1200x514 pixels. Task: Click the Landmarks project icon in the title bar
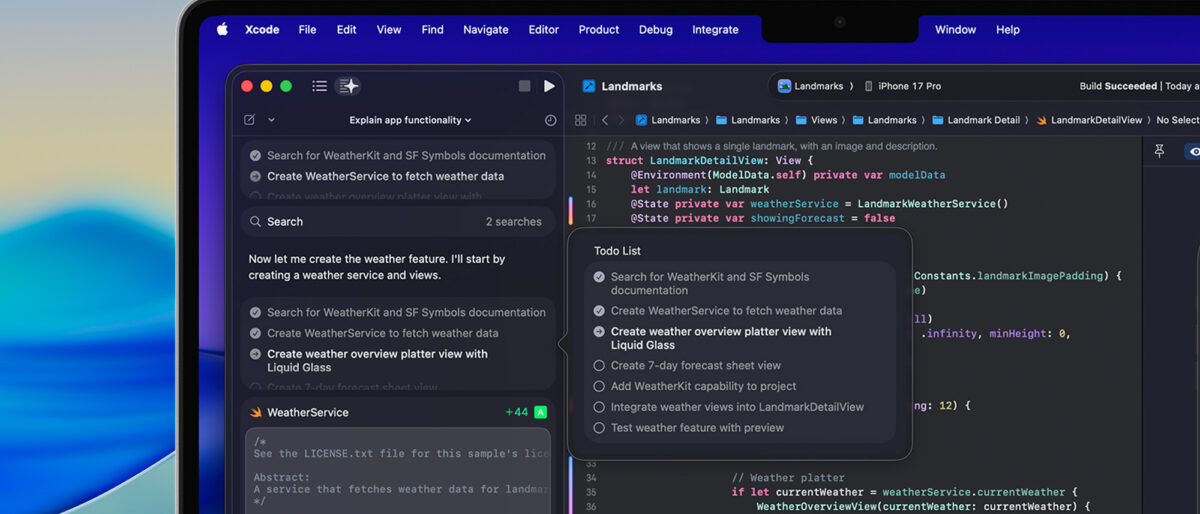pyautogui.click(x=589, y=86)
